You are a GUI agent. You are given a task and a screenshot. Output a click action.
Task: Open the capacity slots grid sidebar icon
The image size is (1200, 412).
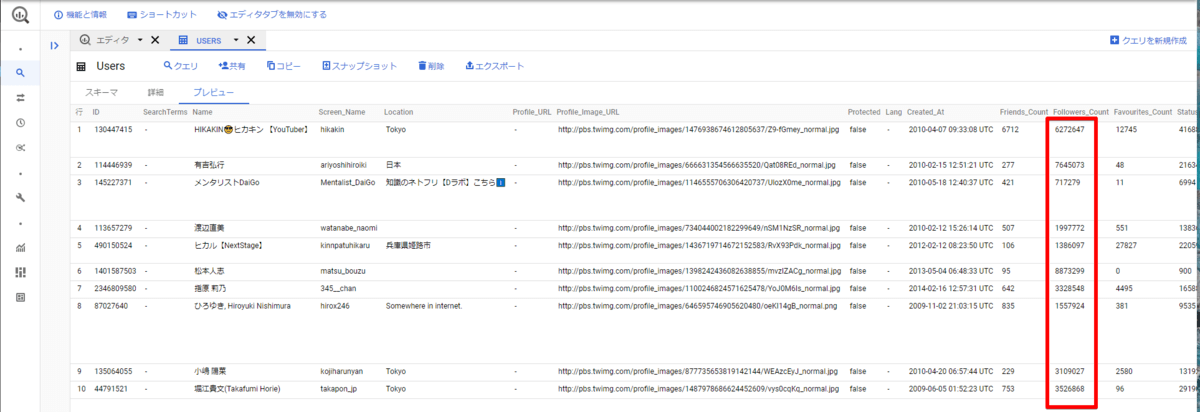(x=20, y=272)
